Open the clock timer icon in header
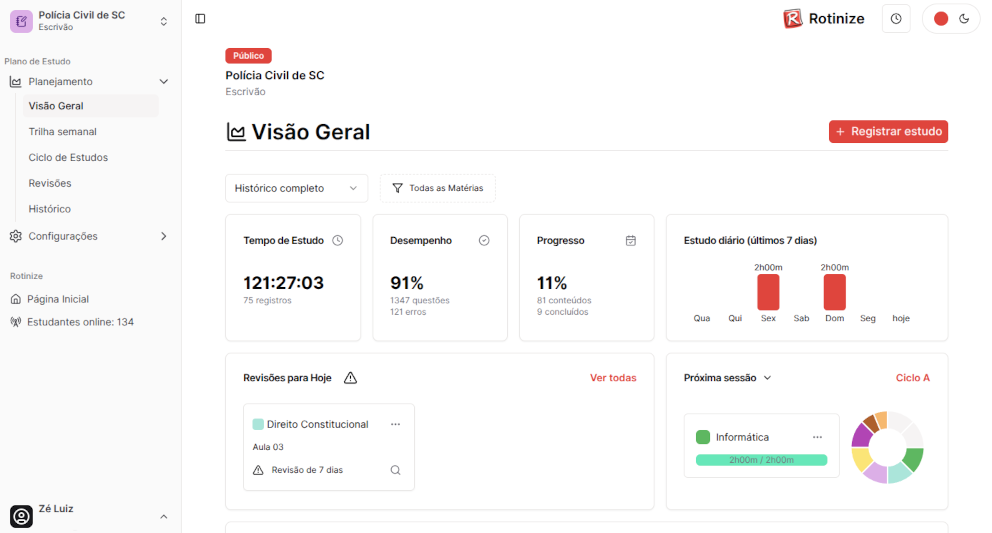The image size is (992, 533). coord(896,19)
